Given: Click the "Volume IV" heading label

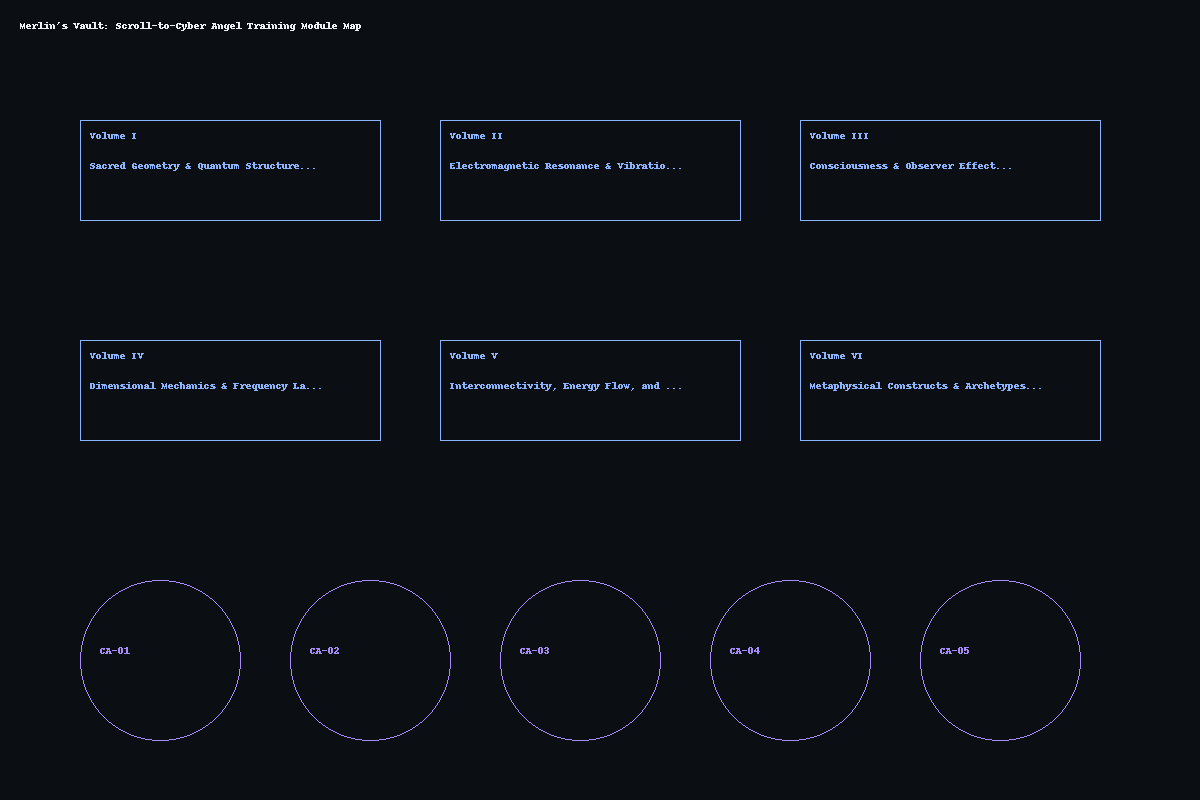Looking at the screenshot, I should point(116,356).
